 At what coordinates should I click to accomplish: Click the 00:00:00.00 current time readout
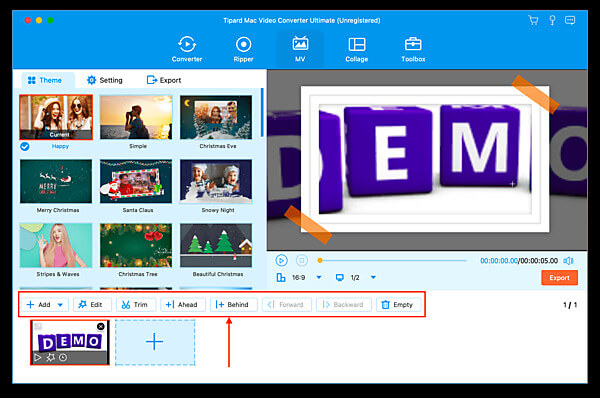pos(499,261)
